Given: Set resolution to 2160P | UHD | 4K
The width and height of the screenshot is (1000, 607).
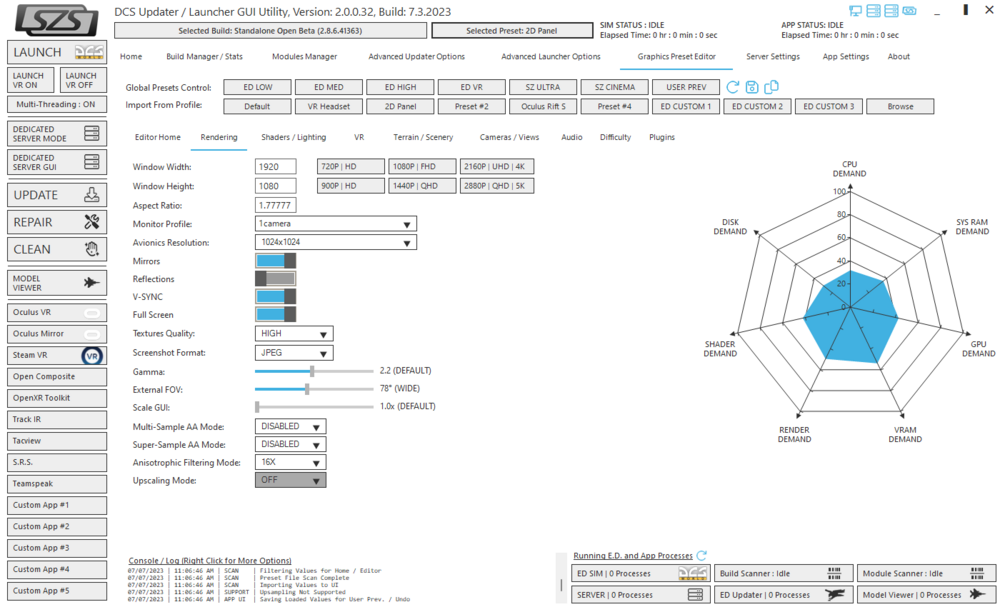Looking at the screenshot, I should point(496,166).
